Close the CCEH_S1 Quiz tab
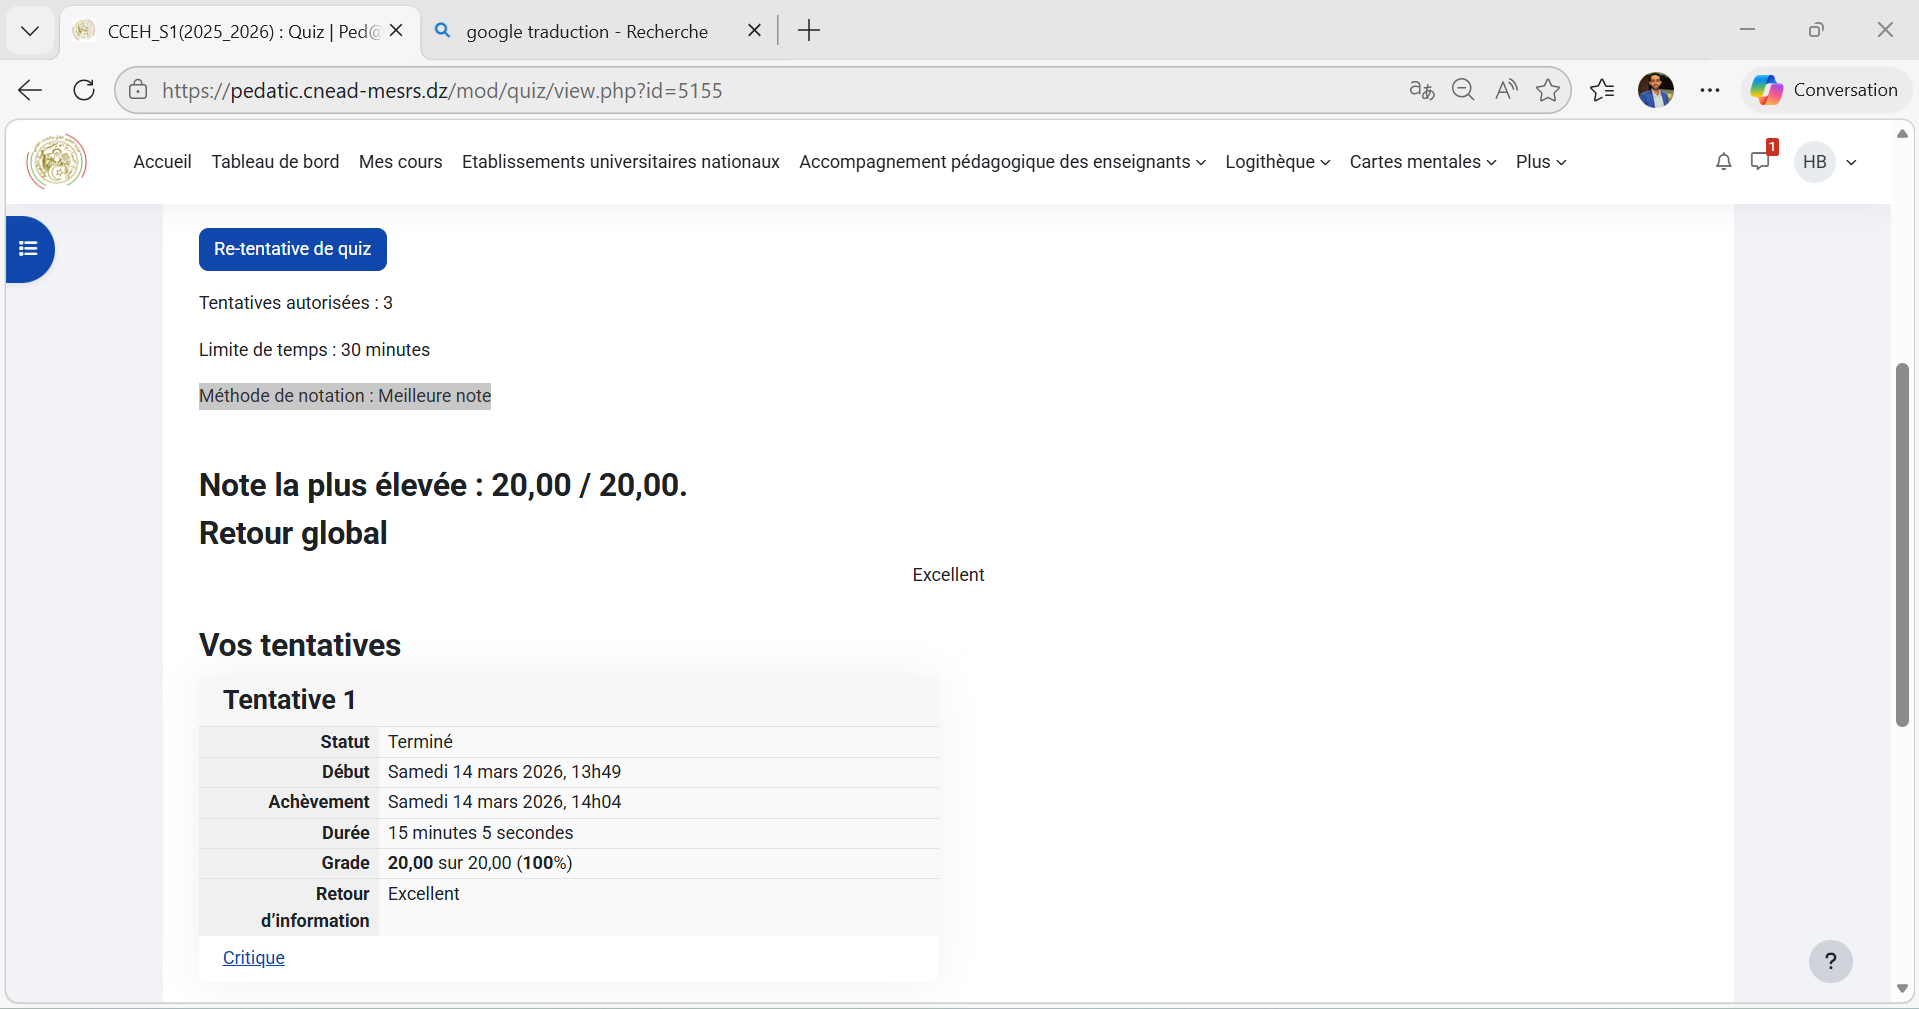Image resolution: width=1919 pixels, height=1009 pixels. [396, 31]
